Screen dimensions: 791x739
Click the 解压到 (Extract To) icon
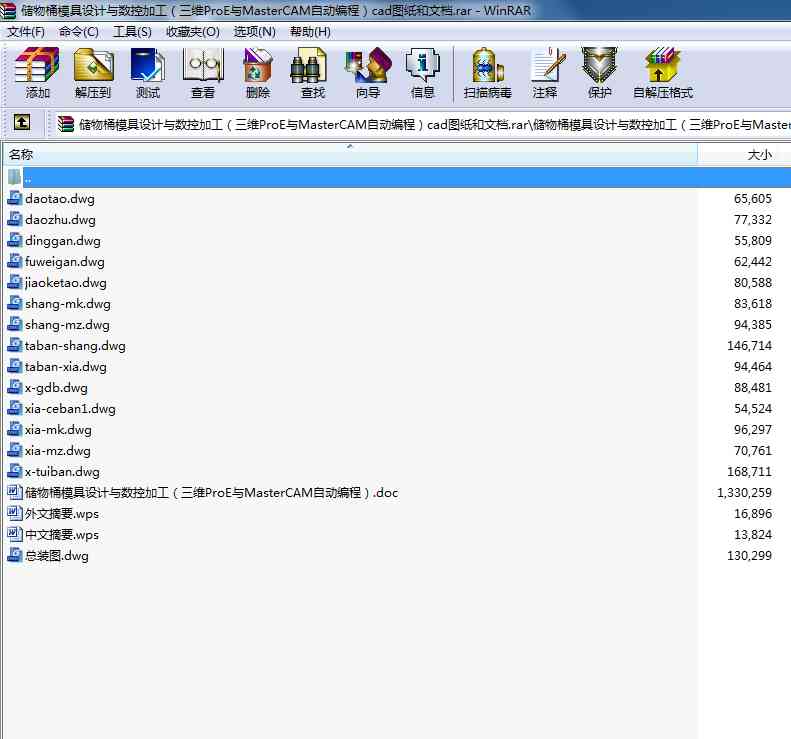[x=93, y=73]
